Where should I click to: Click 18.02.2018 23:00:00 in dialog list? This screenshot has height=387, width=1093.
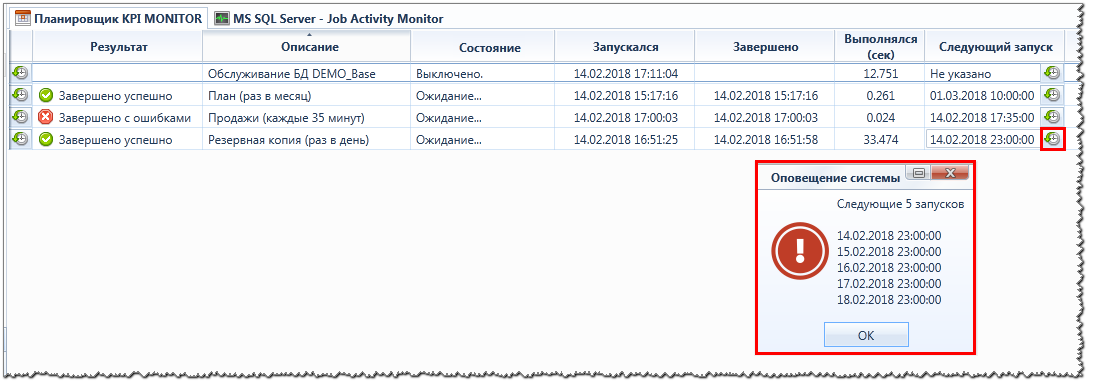tap(889, 300)
